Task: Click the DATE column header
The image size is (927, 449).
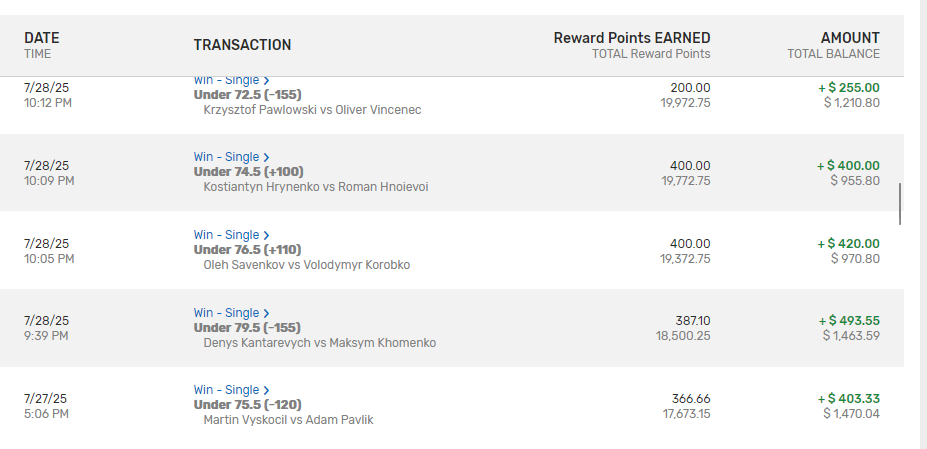Action: coord(41,38)
